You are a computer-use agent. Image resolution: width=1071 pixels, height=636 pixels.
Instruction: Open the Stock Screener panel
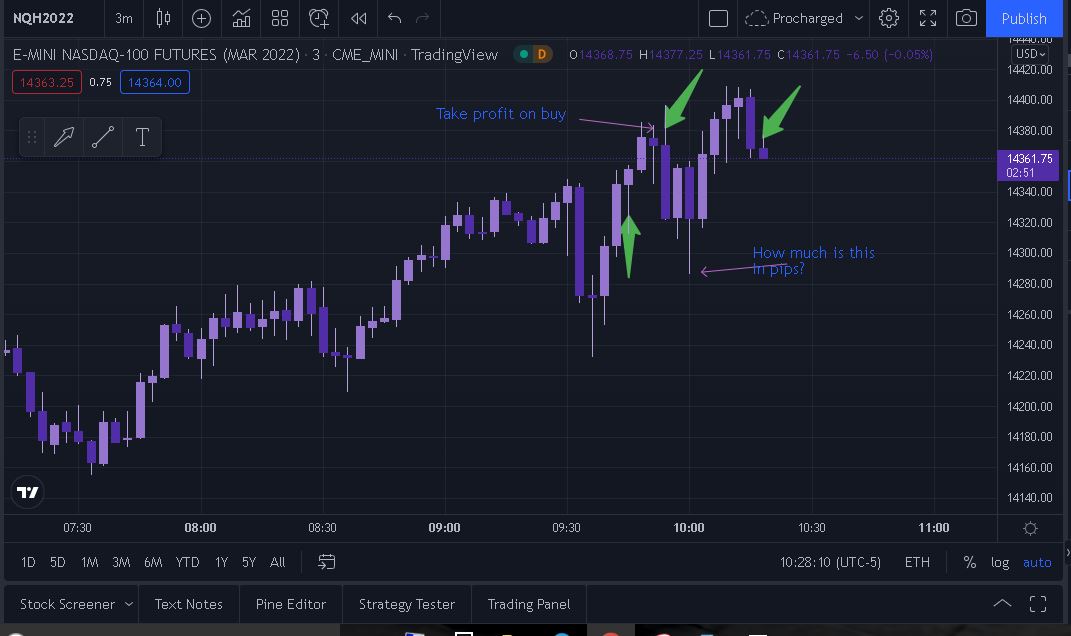(68, 605)
